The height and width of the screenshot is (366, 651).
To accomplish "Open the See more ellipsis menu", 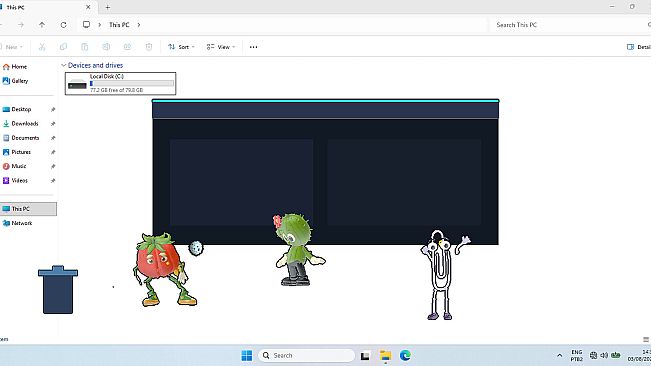I will point(253,47).
